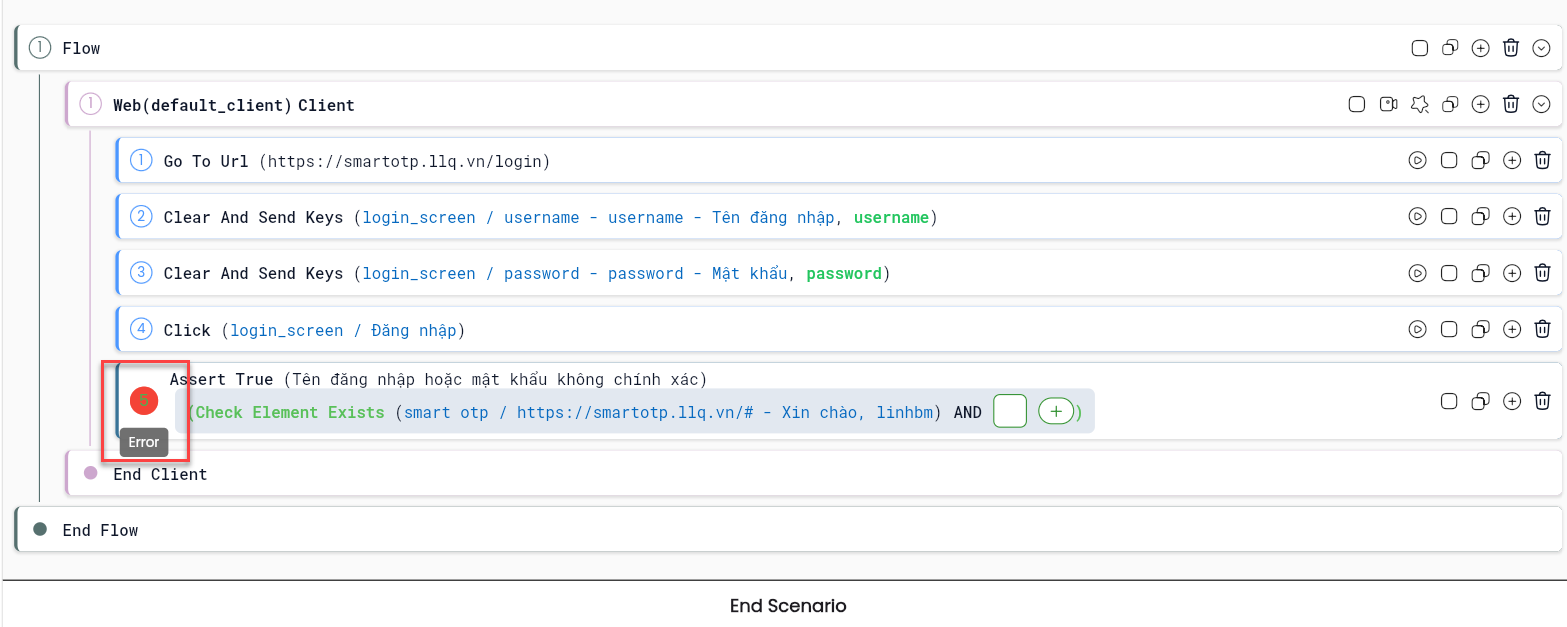Viewport: 1567px width, 627px height.
Task: Select the Assert True step checkbox
Action: coord(1449,401)
